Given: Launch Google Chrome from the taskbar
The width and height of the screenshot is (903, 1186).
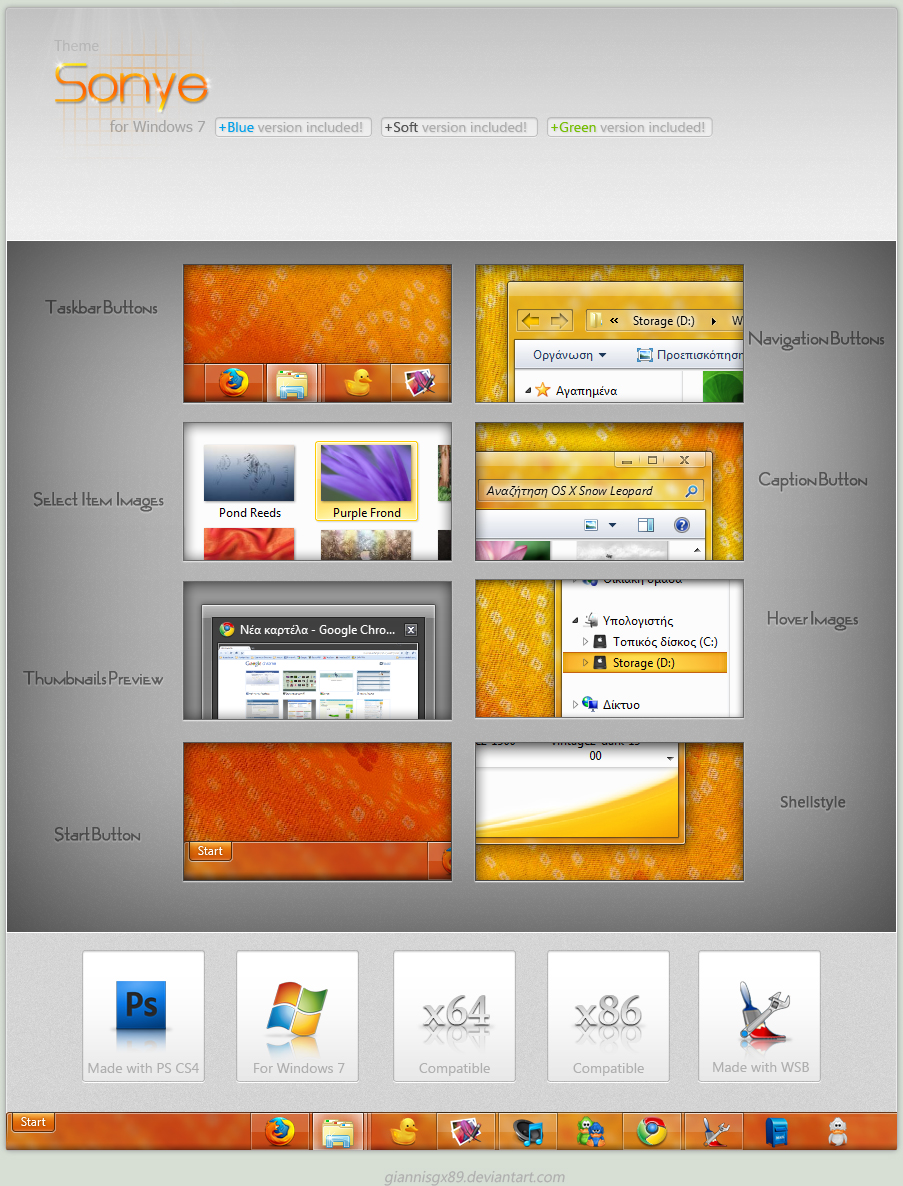Looking at the screenshot, I should (652, 1131).
